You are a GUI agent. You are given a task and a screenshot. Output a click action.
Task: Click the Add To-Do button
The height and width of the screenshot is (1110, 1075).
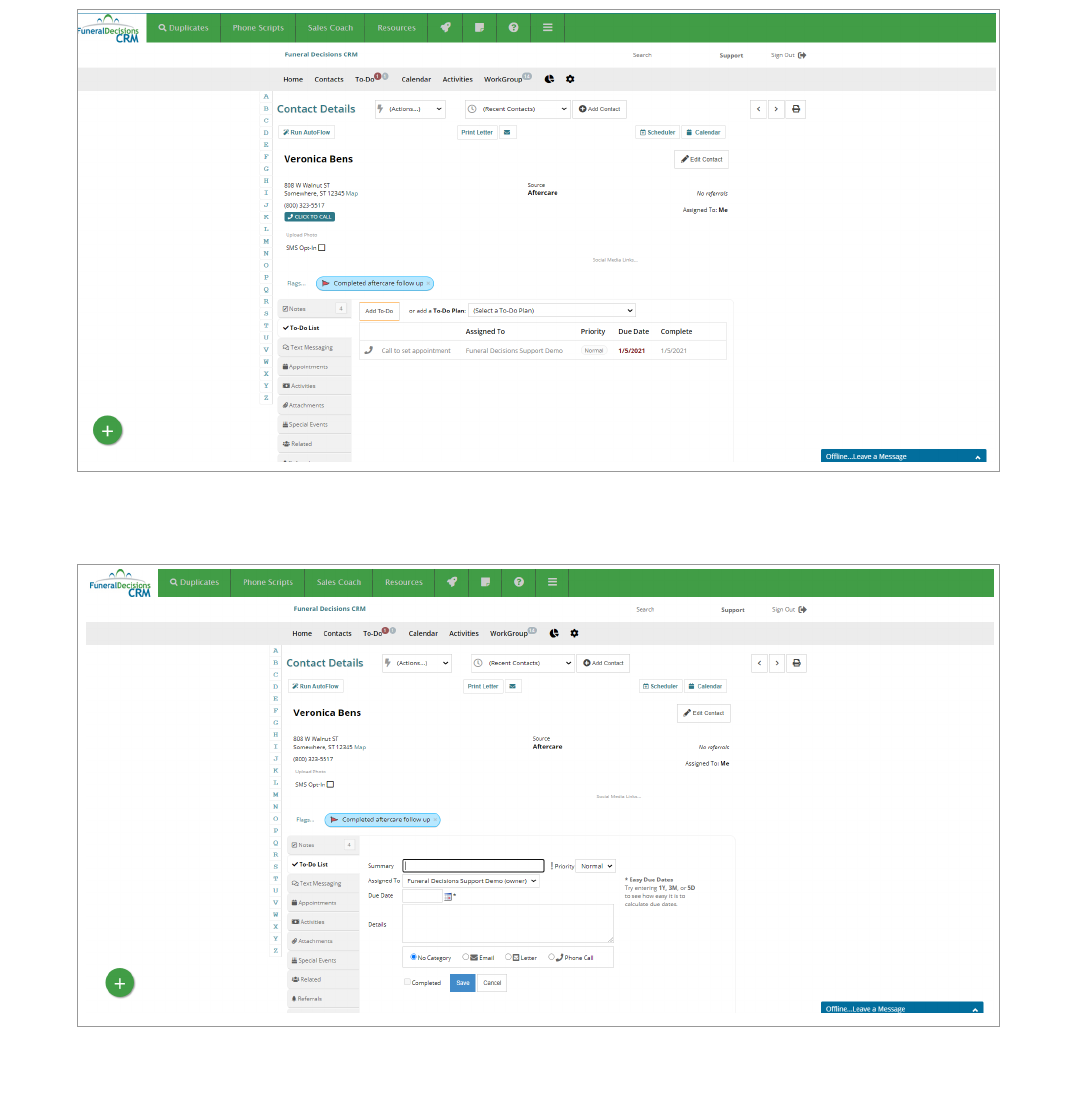click(x=379, y=311)
